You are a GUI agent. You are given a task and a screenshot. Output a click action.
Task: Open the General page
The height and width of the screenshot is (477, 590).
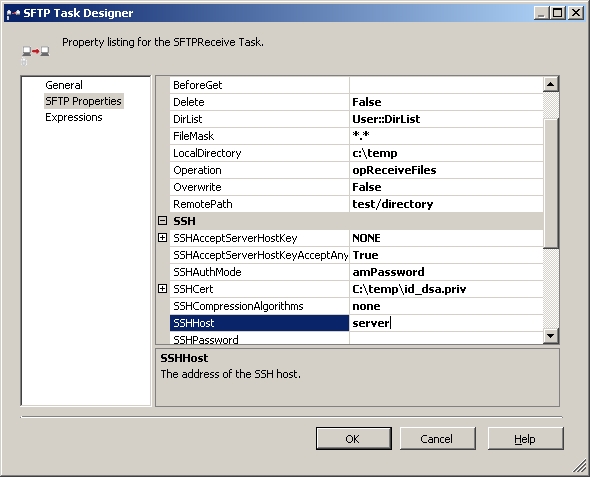(64, 85)
